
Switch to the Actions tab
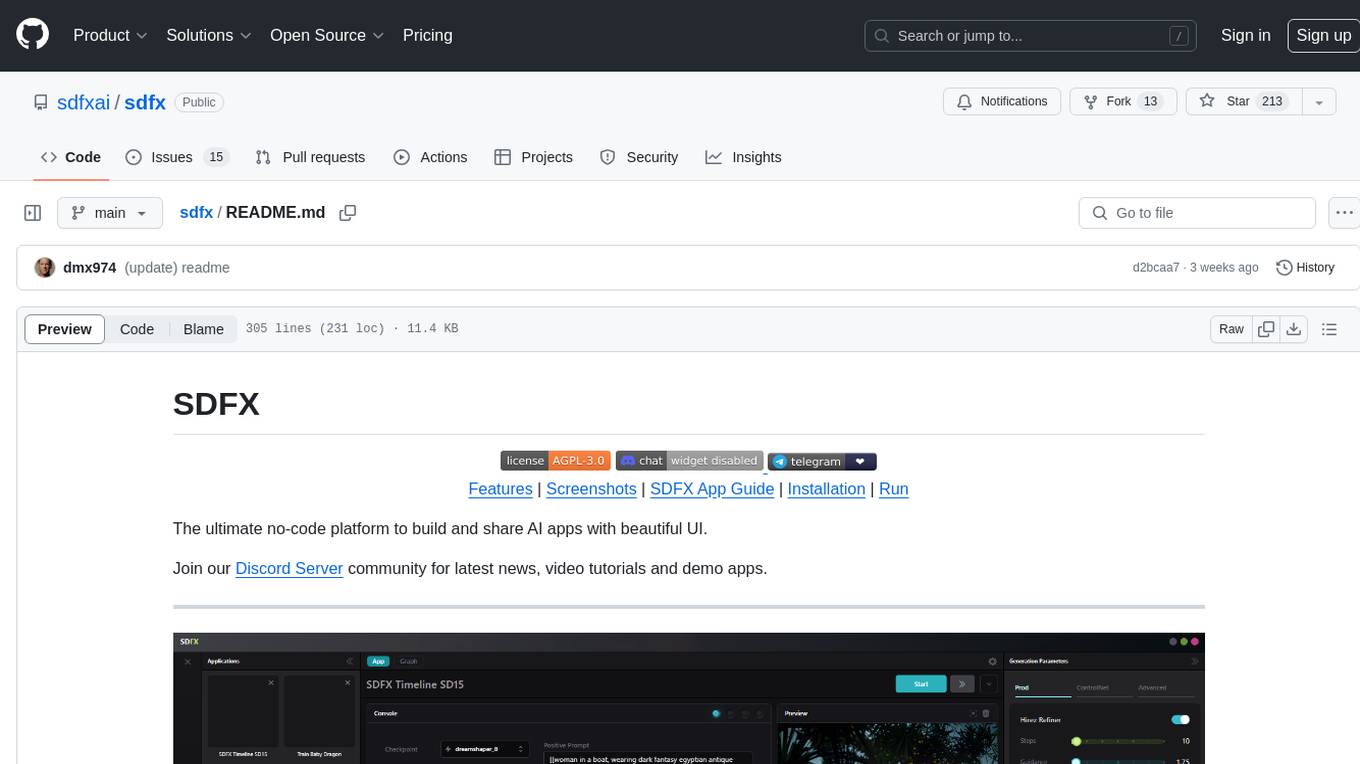[430, 157]
